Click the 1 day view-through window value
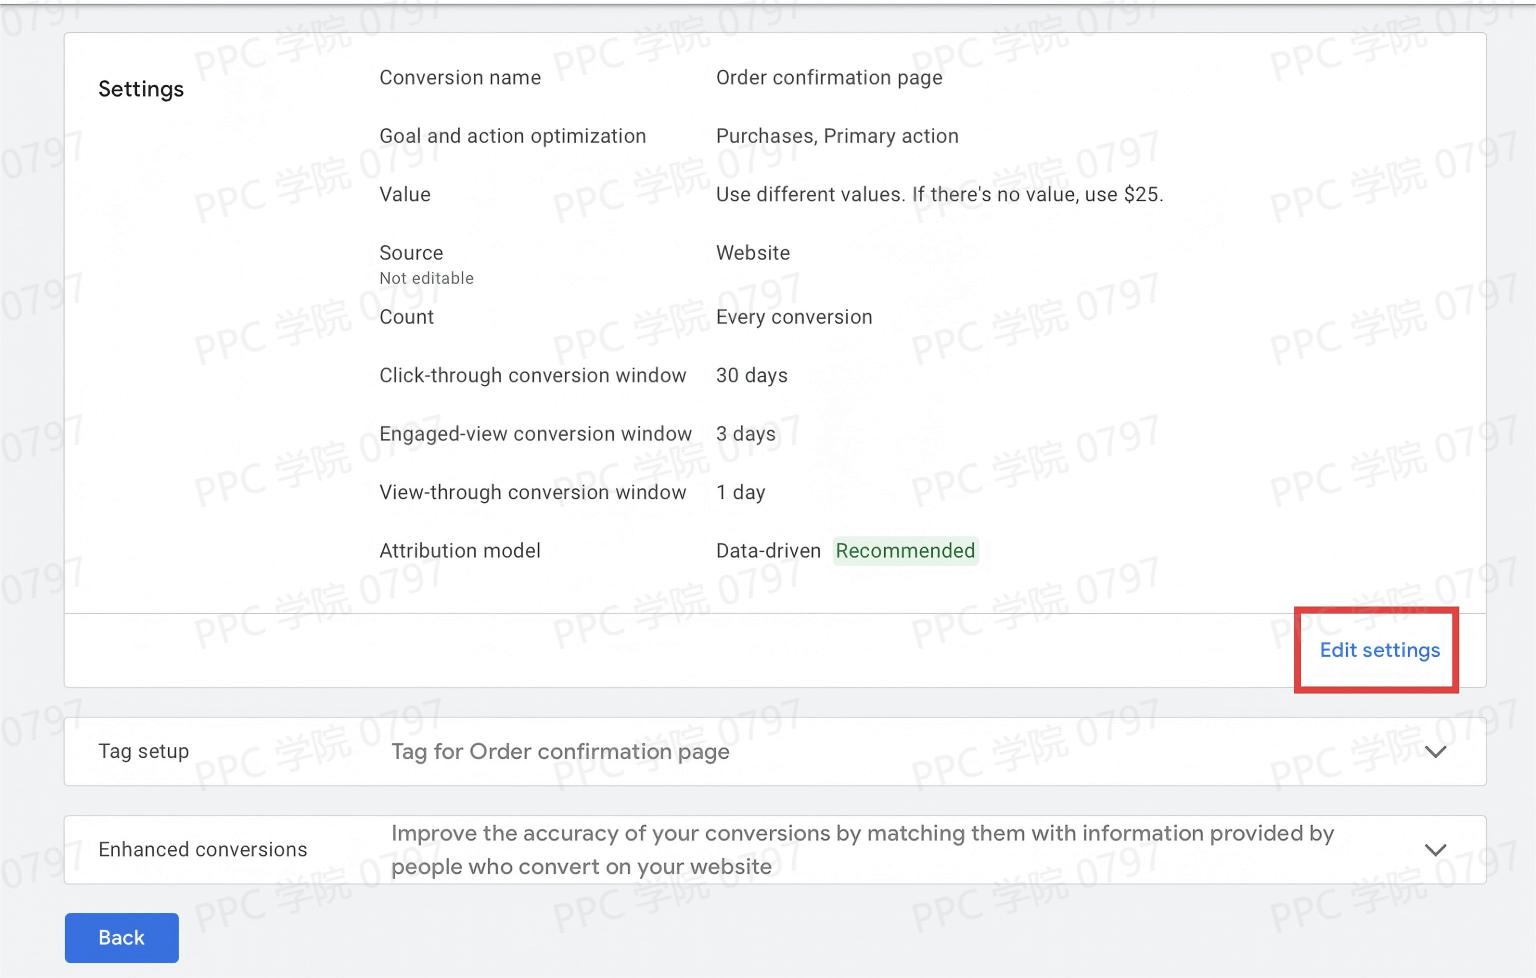1536x978 pixels. (740, 492)
